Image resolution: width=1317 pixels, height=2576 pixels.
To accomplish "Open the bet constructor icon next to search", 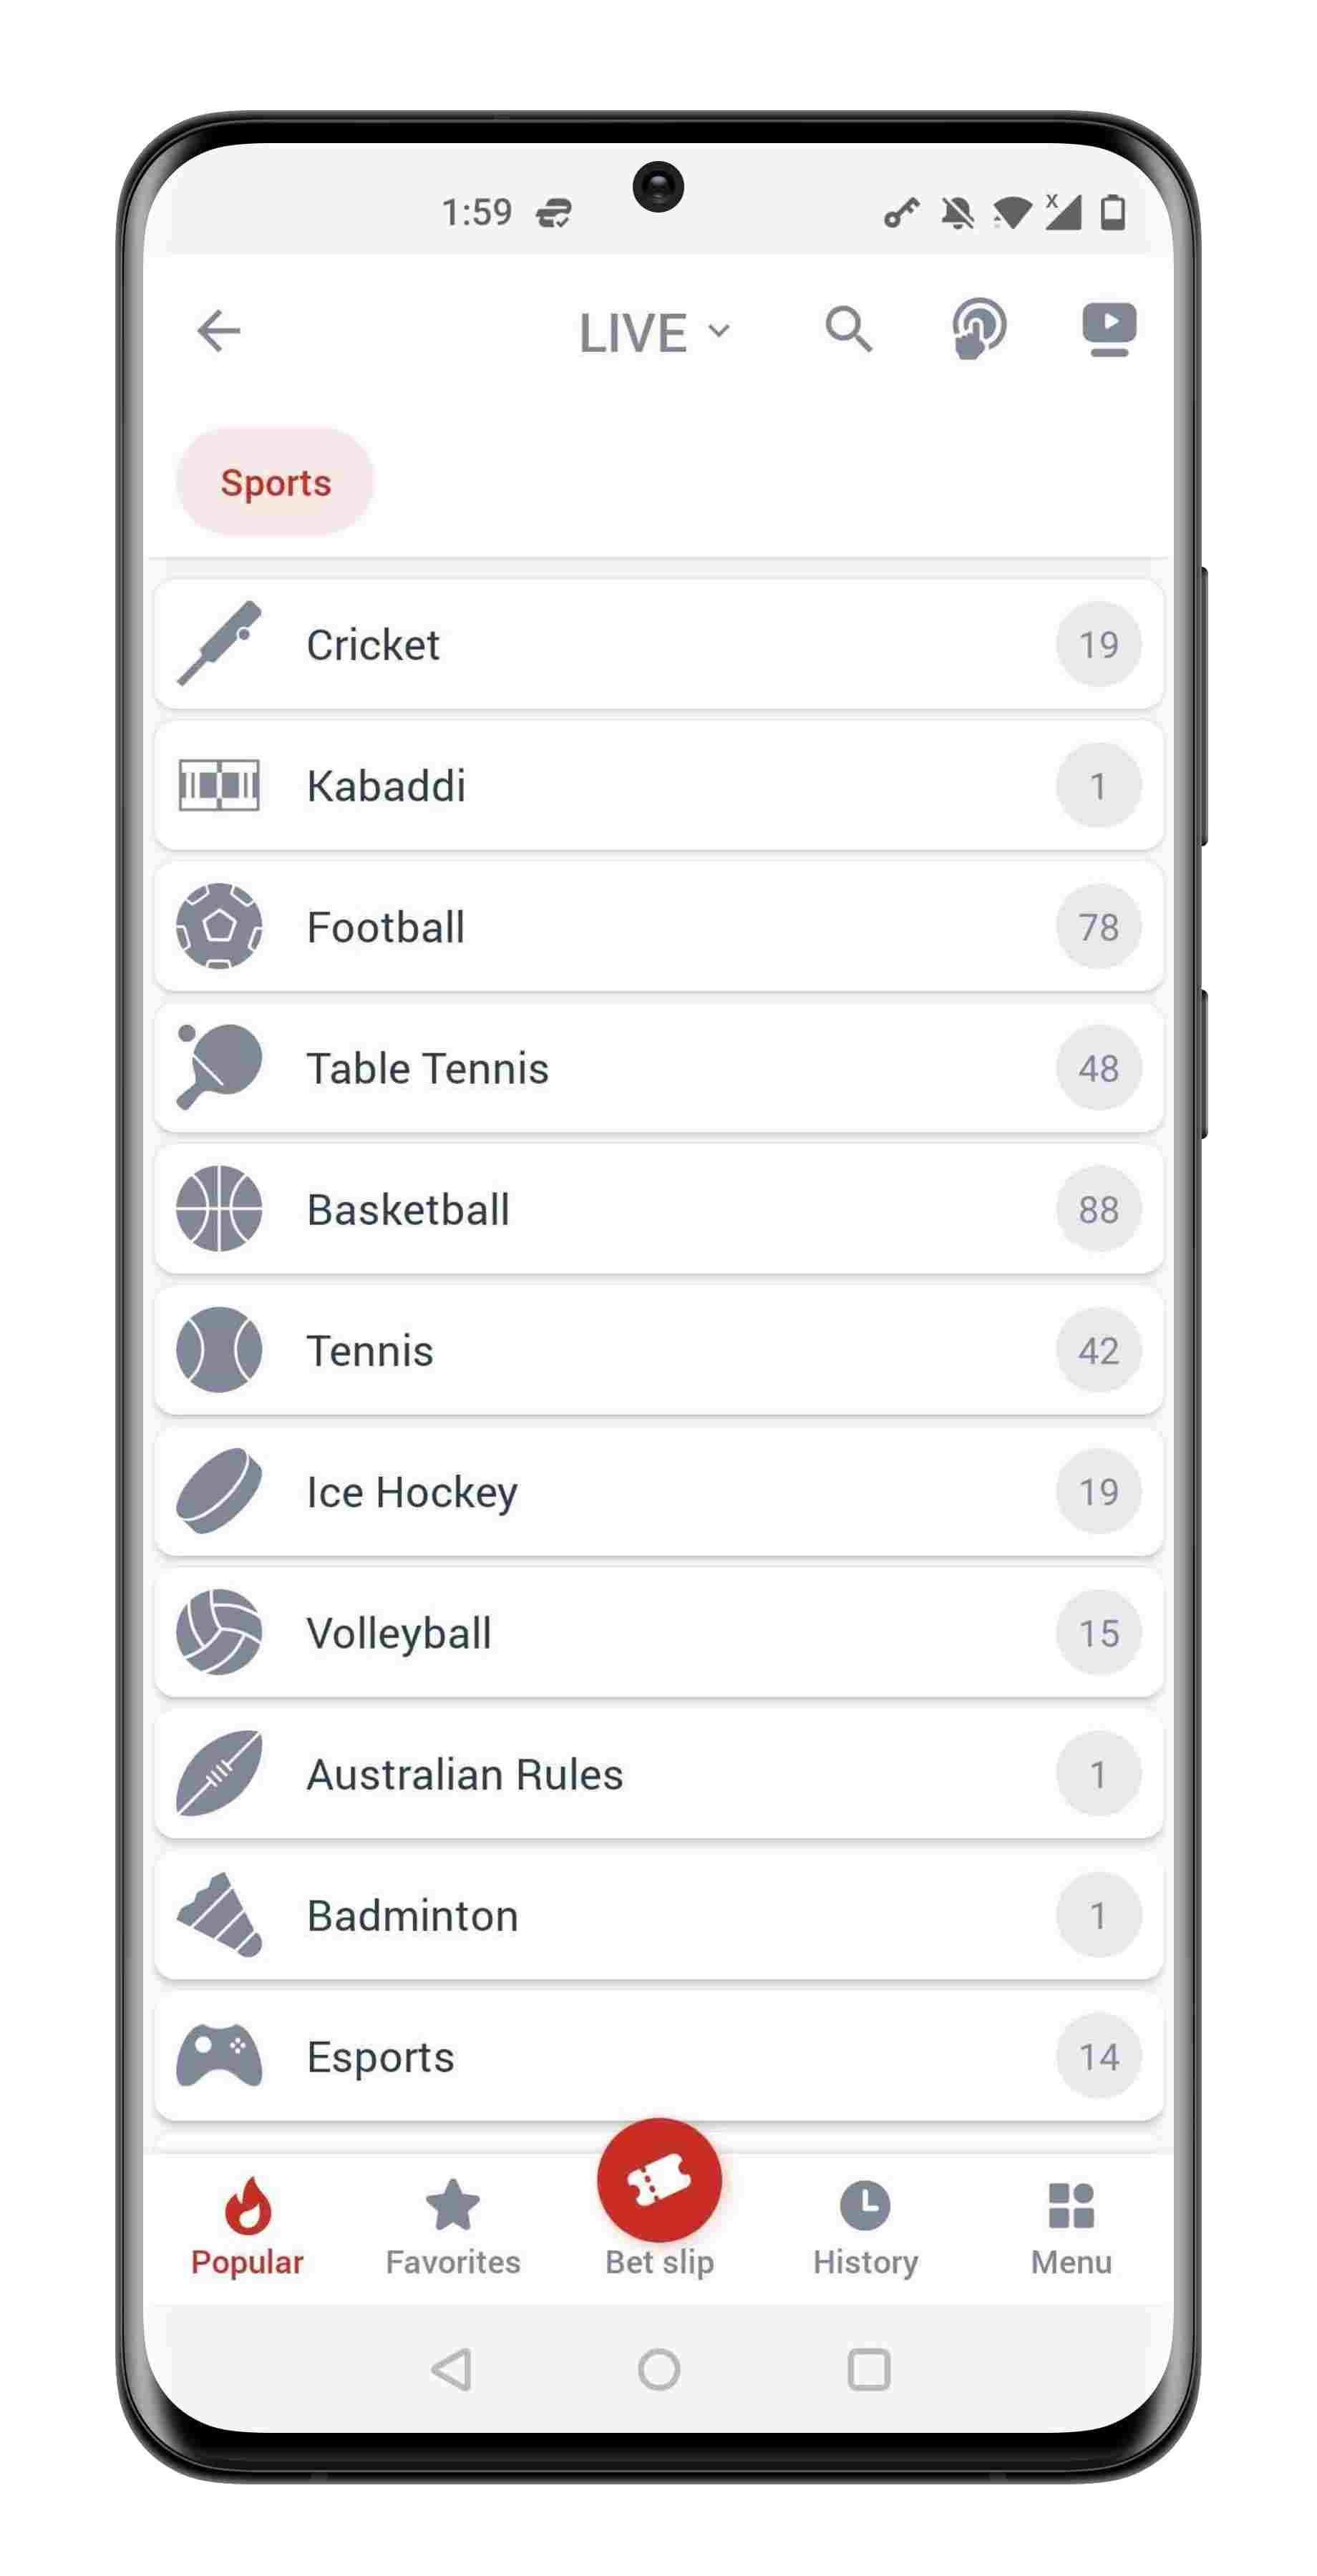I will pos(978,328).
